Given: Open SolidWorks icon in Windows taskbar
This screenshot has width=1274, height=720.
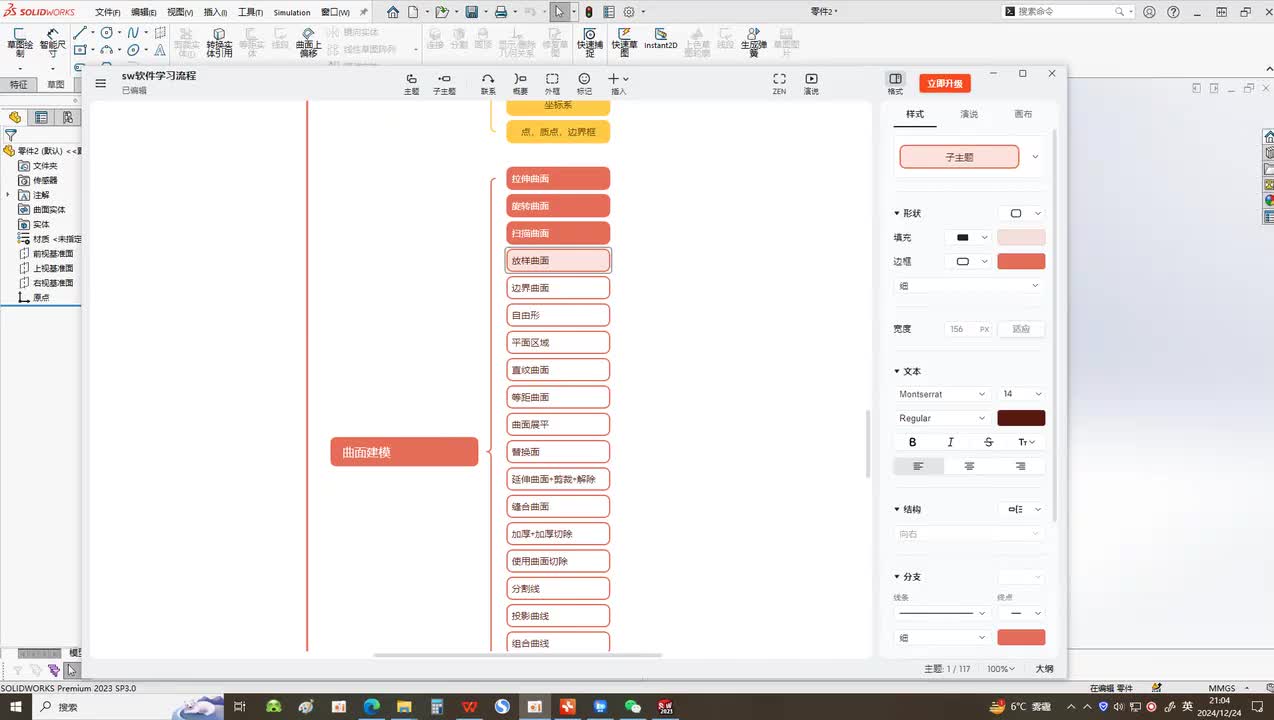Looking at the screenshot, I should click(666, 706).
